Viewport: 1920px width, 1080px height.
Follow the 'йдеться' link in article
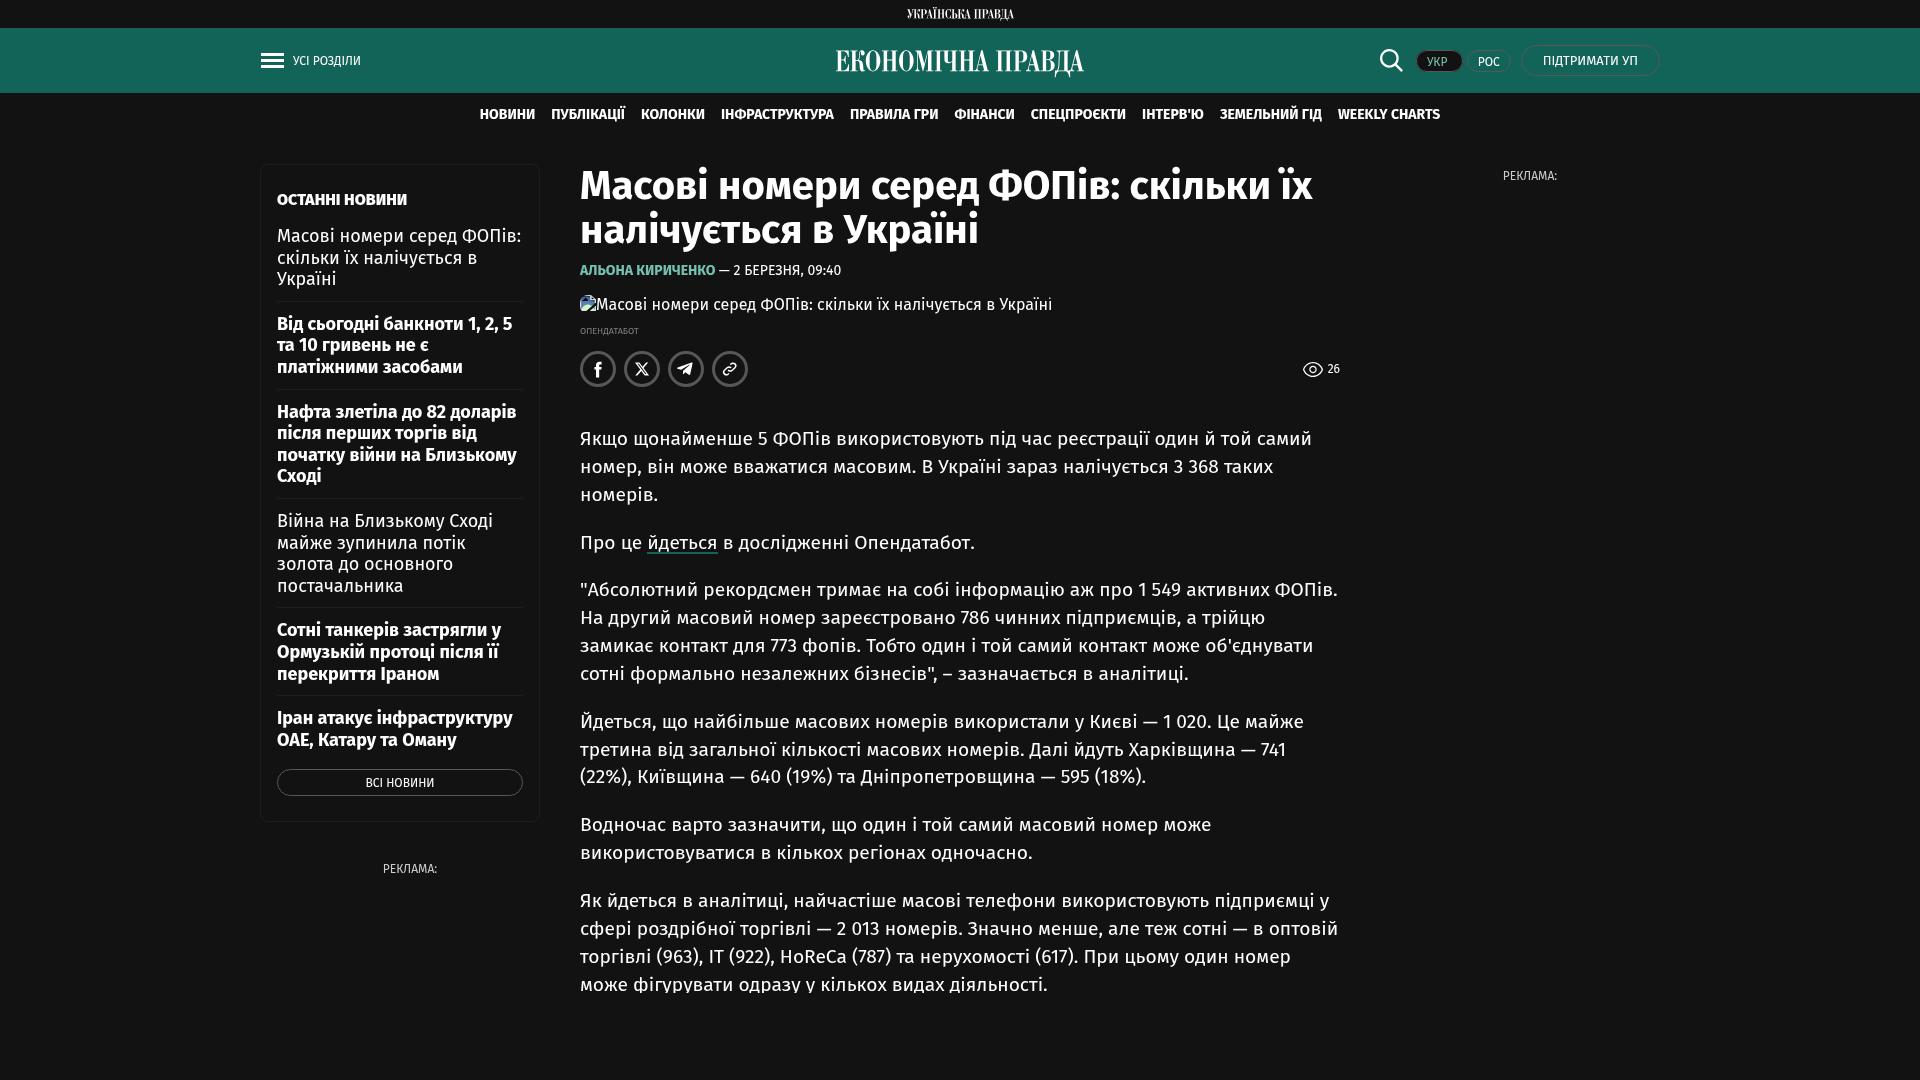click(682, 543)
